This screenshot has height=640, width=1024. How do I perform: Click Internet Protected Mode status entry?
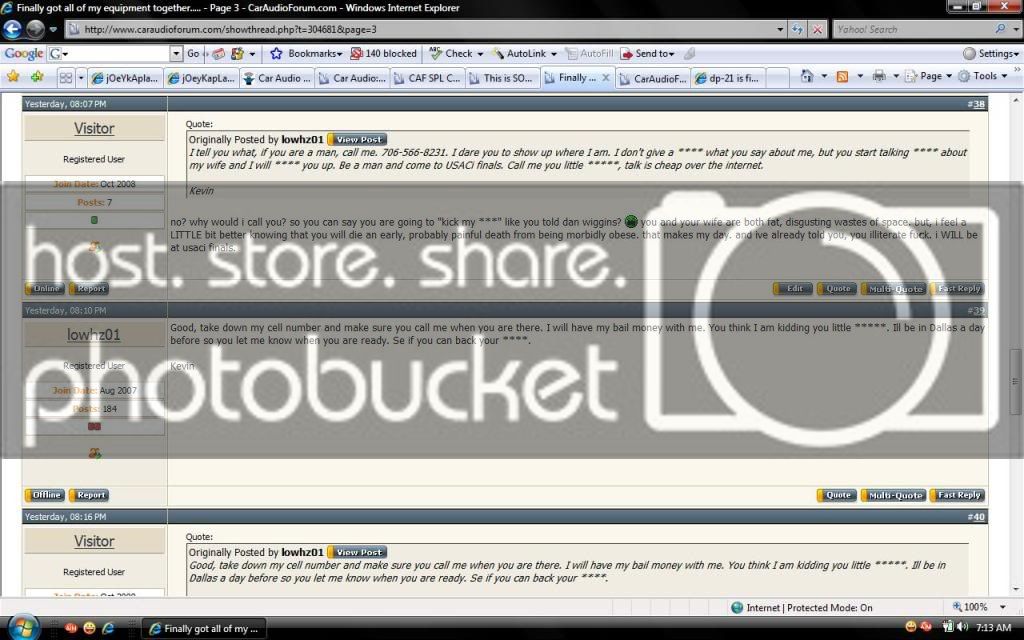coord(802,607)
